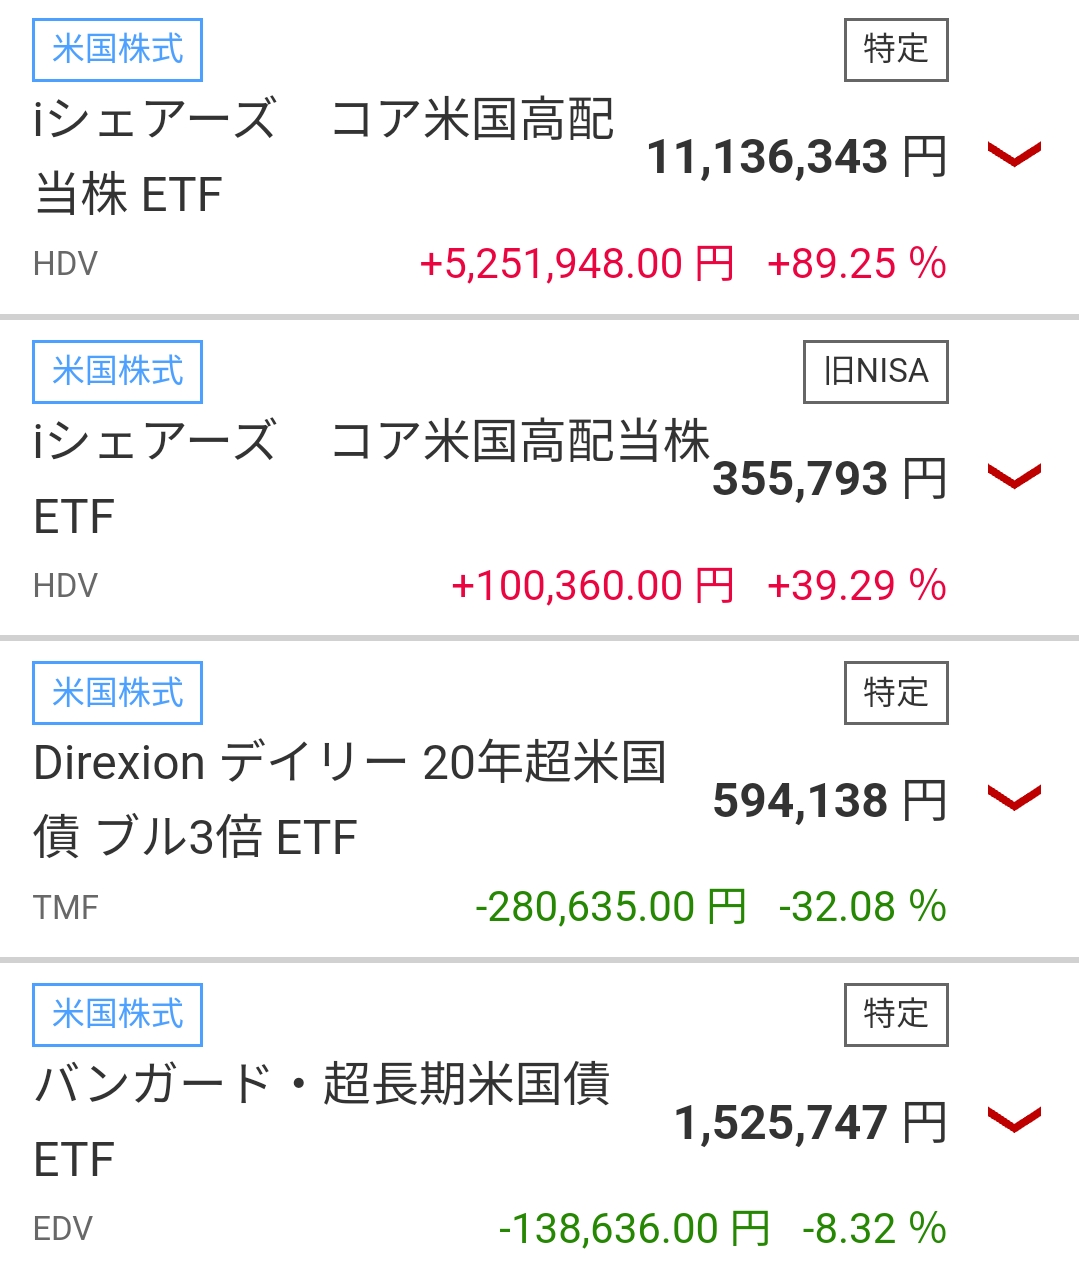Click the -280,635.00 円 loss figure
1079x1275 pixels.
tap(611, 907)
